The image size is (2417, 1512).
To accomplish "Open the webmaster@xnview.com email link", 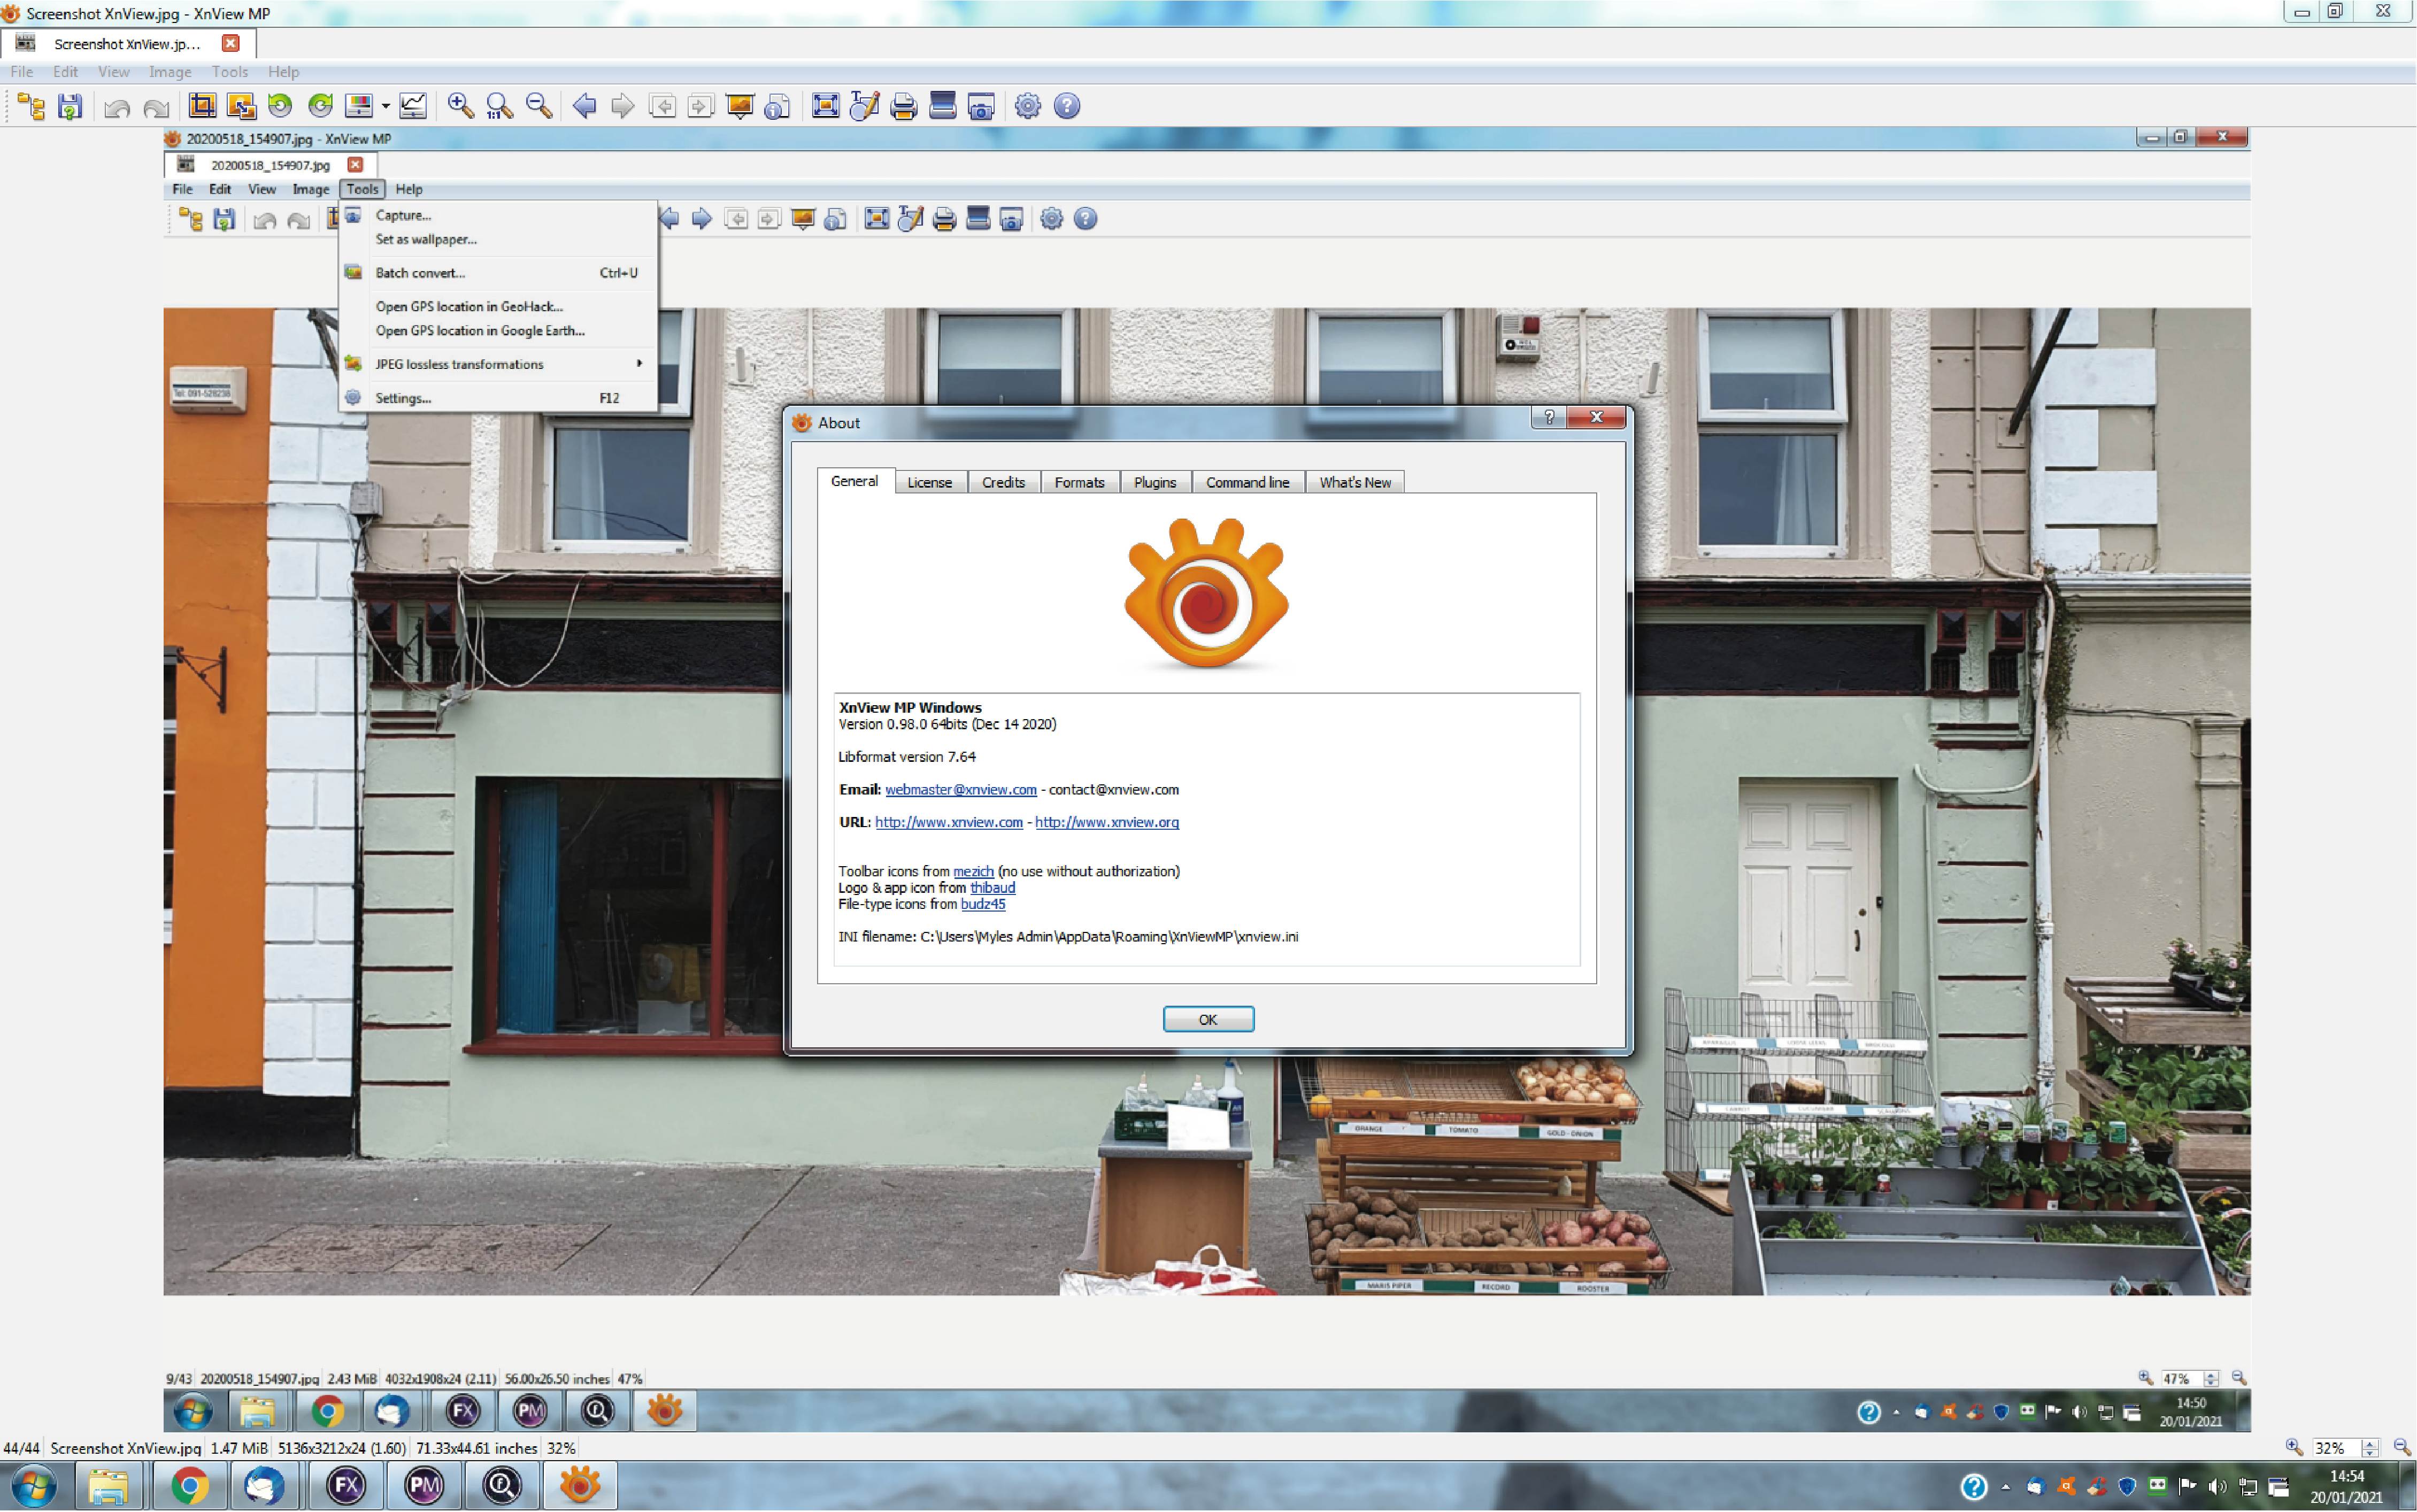I will 960,789.
